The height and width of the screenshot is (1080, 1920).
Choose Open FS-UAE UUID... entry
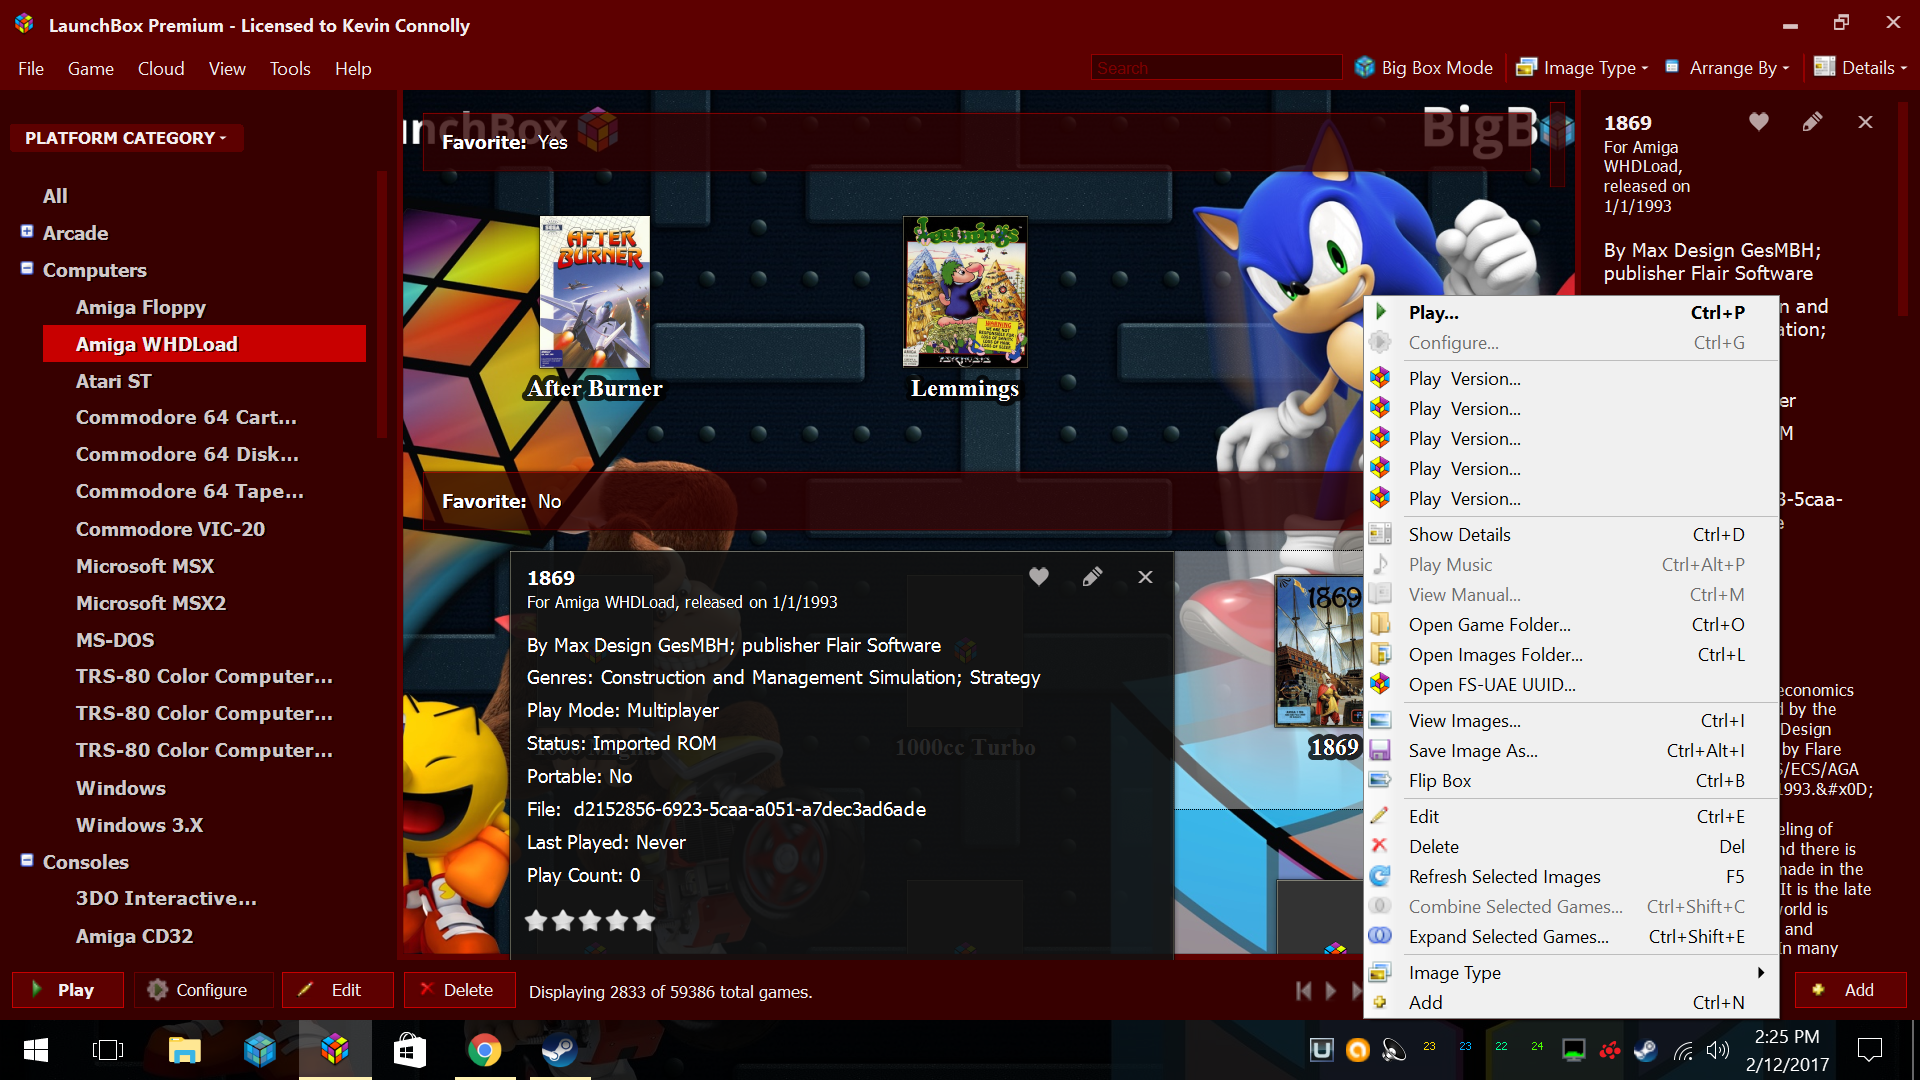1571,685
